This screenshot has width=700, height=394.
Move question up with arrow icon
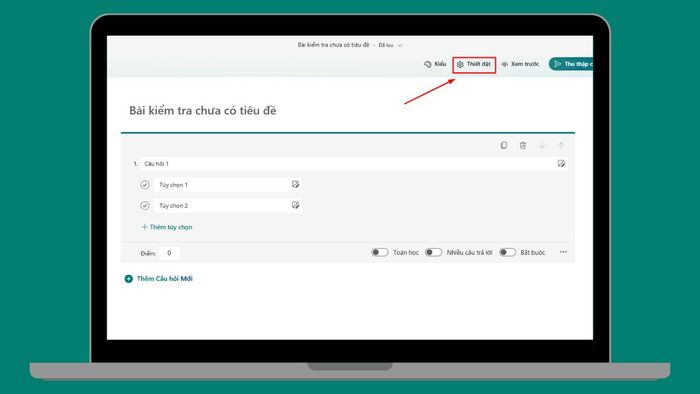pyautogui.click(x=561, y=145)
